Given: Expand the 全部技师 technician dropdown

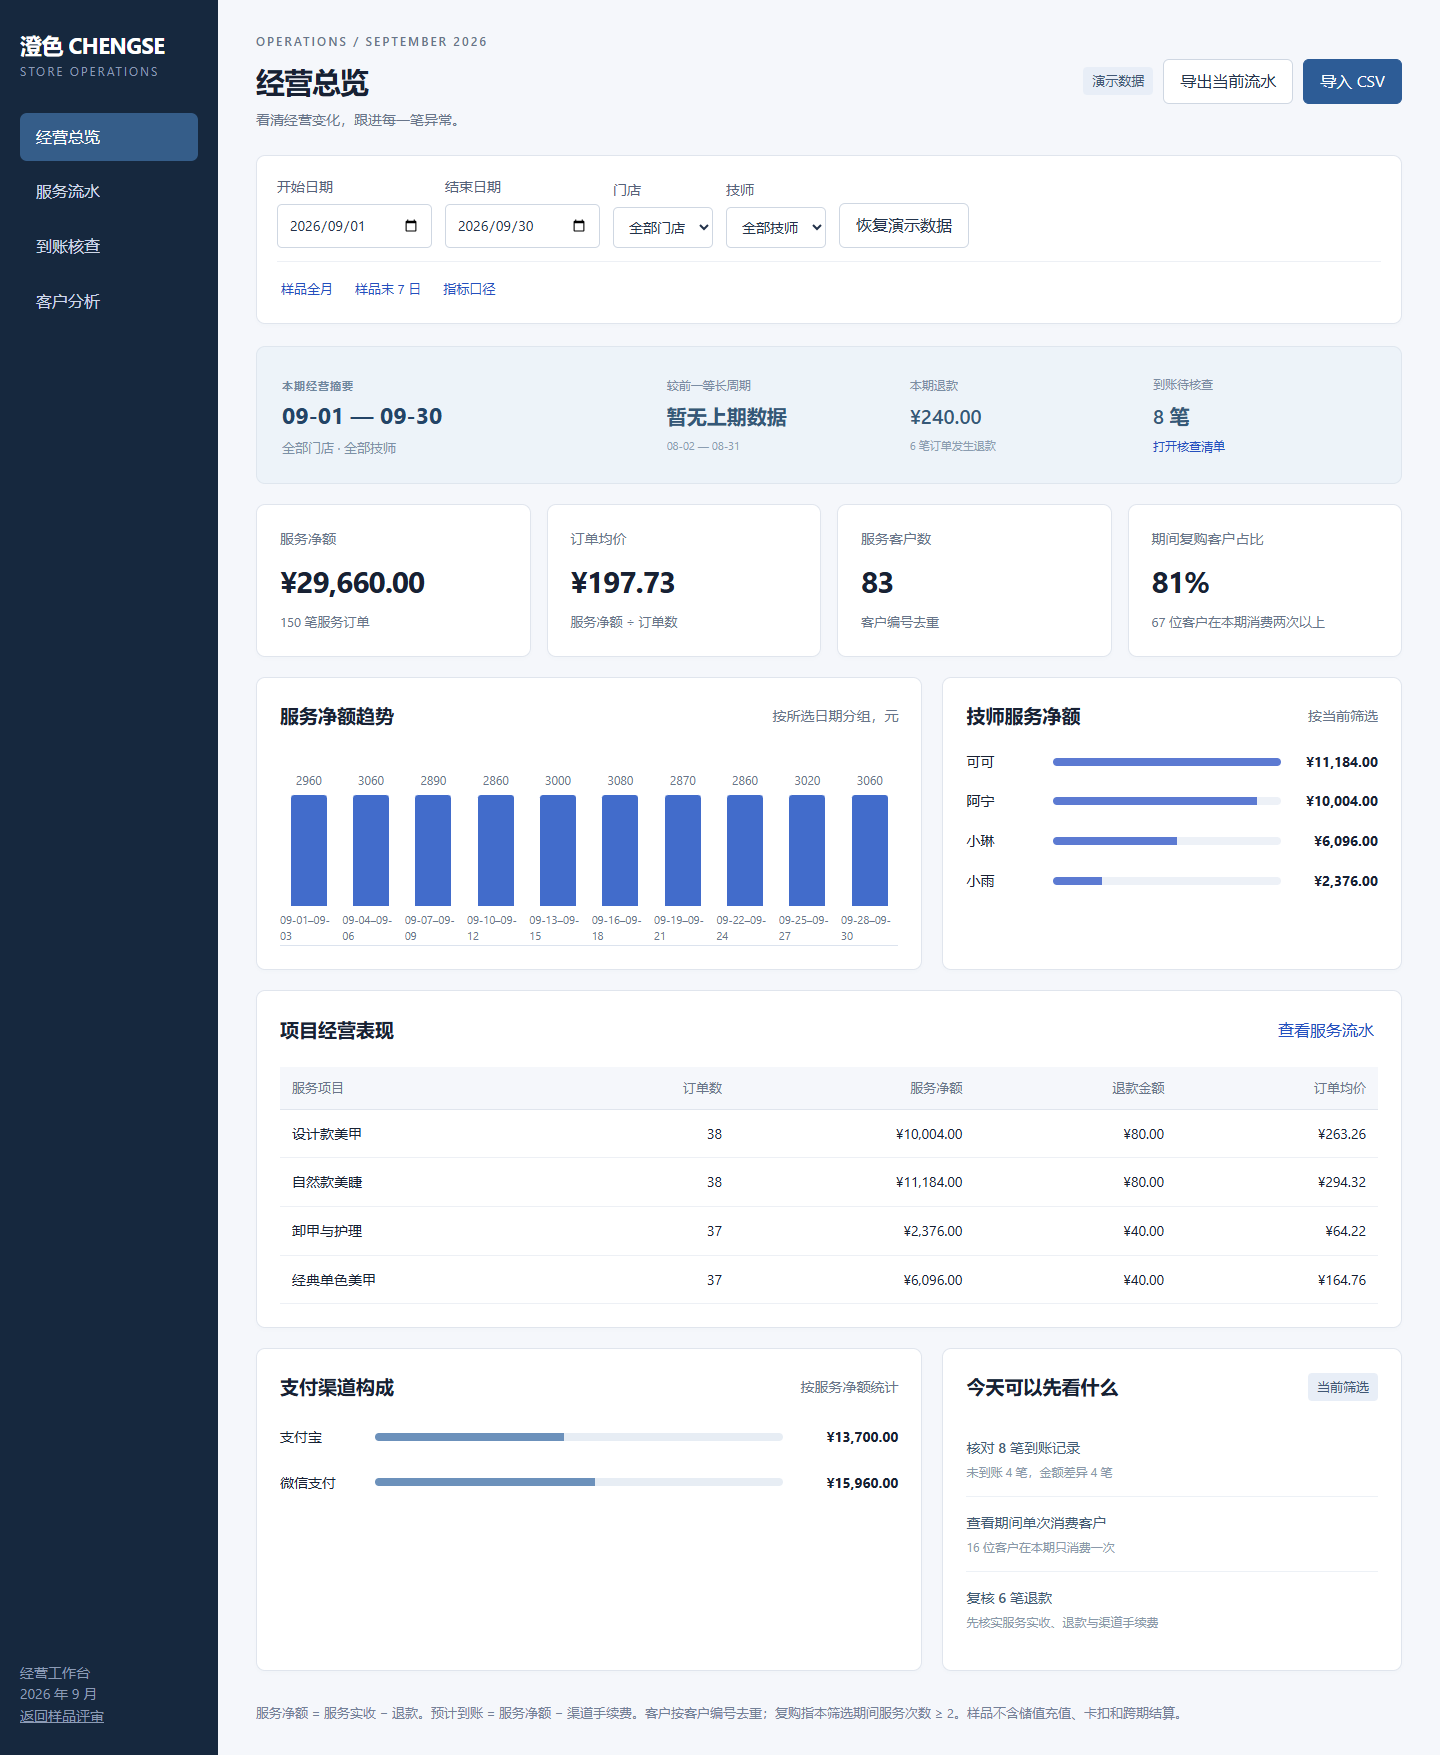Looking at the screenshot, I should [776, 228].
